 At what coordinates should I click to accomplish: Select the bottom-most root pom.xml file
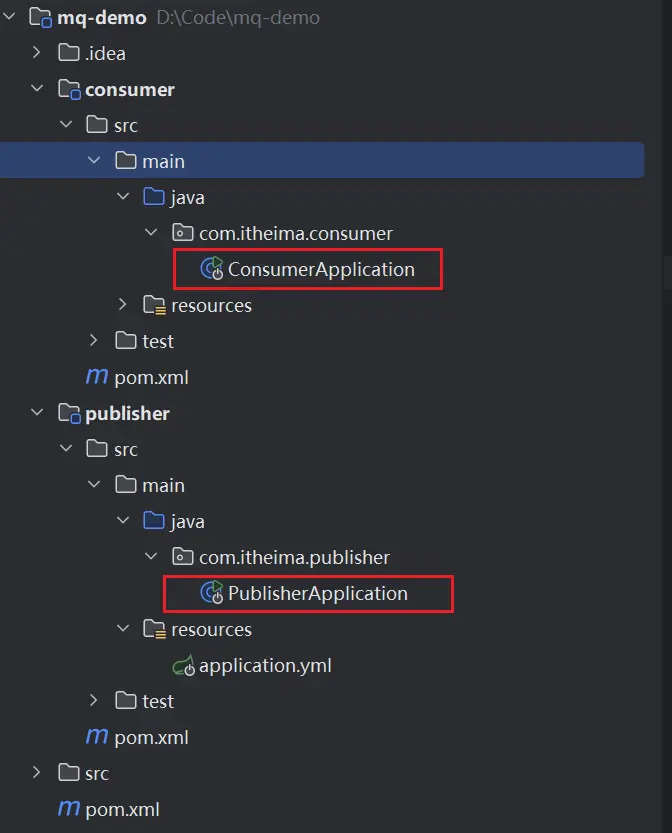pyautogui.click(x=123, y=809)
